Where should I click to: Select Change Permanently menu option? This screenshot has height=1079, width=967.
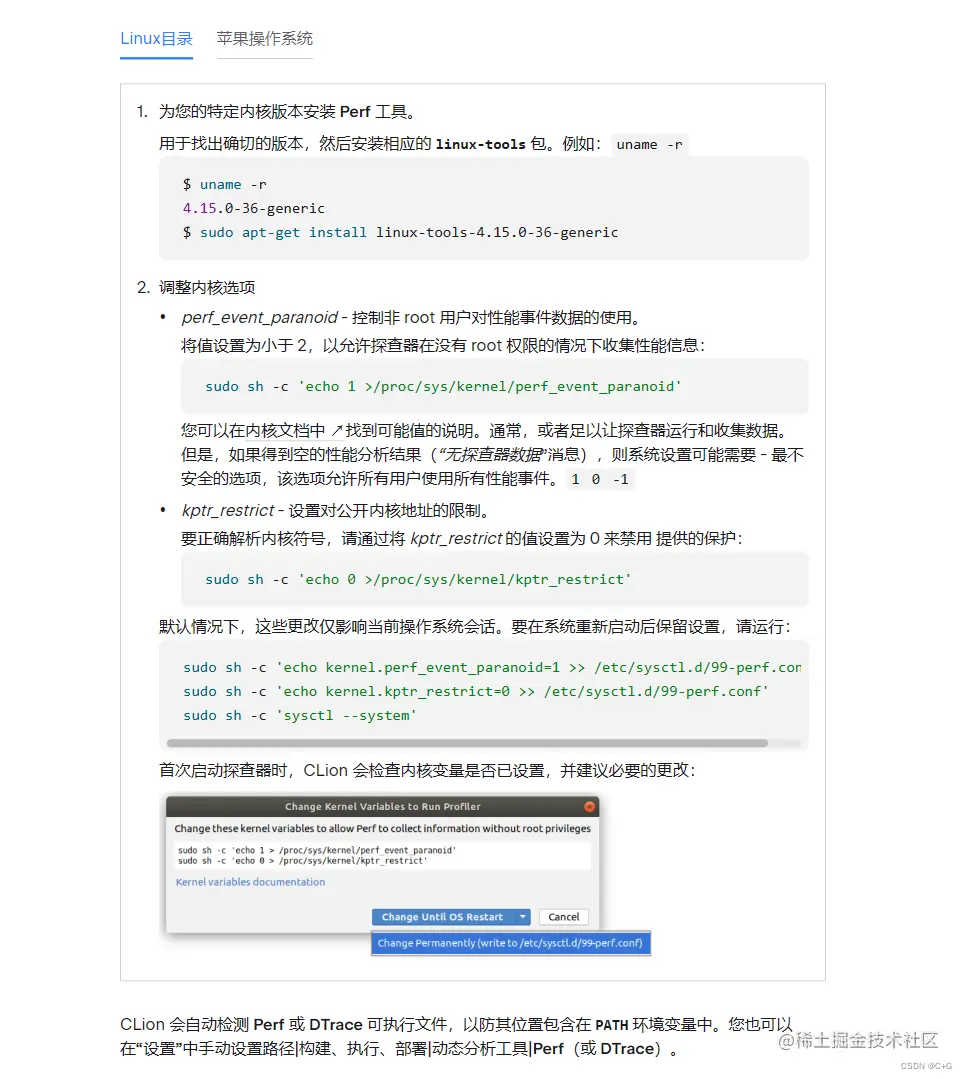click(510, 943)
